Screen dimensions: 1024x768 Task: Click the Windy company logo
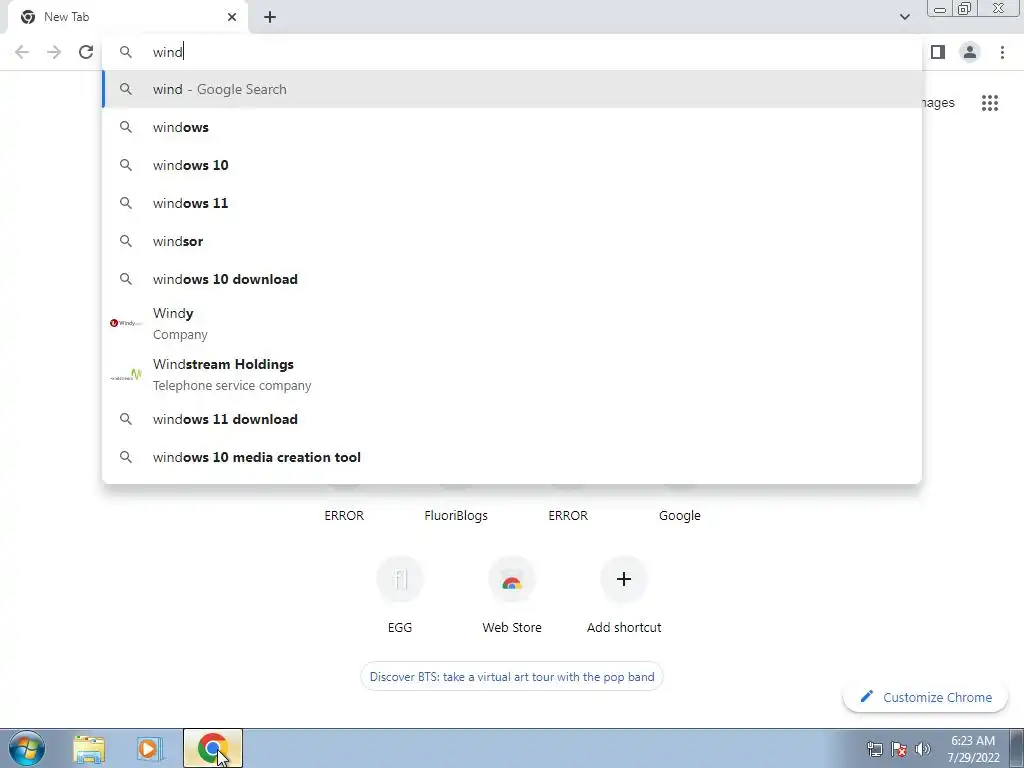click(x=125, y=323)
